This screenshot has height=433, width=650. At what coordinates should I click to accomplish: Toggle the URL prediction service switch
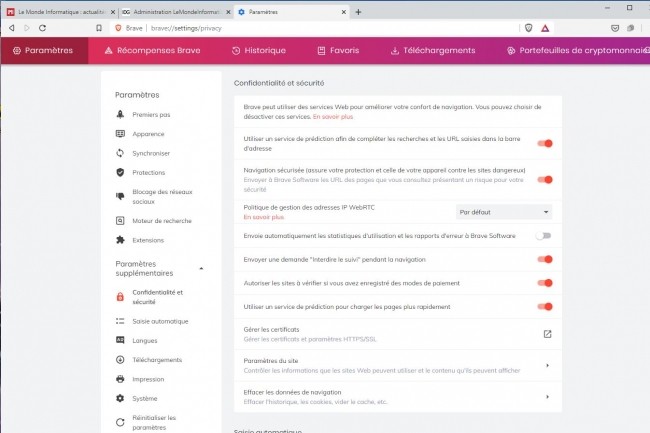545,143
